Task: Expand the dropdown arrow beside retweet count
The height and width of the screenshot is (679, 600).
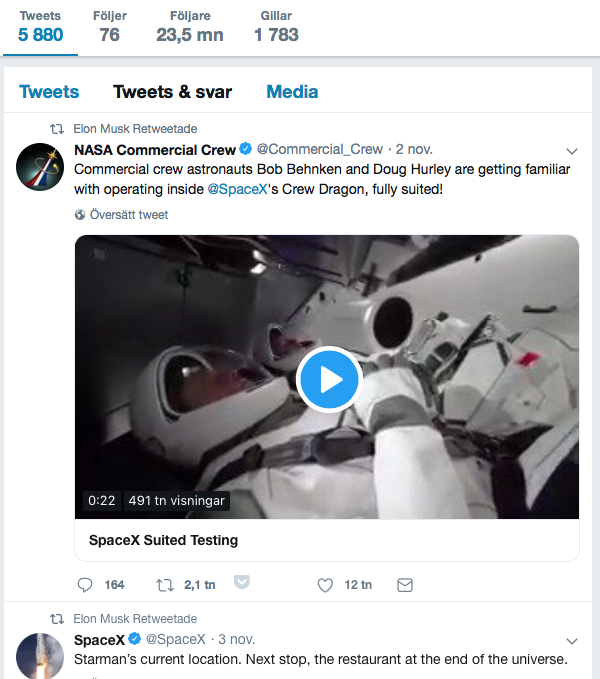Action: (x=241, y=583)
